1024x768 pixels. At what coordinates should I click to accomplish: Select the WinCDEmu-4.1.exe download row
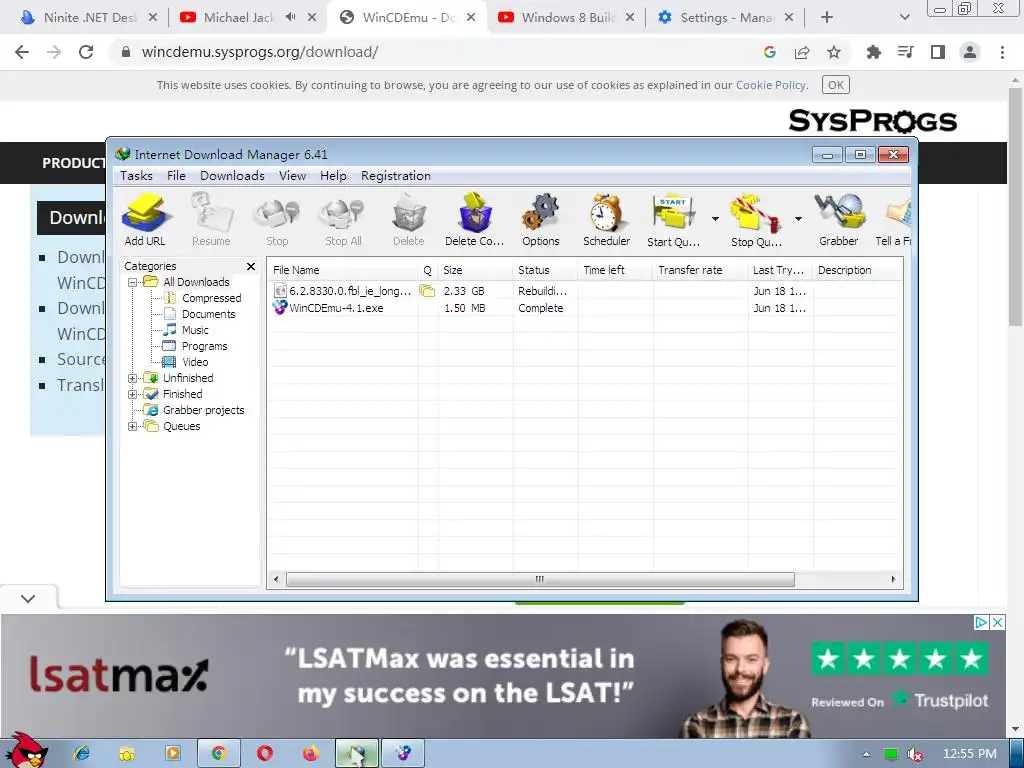pyautogui.click(x=585, y=308)
